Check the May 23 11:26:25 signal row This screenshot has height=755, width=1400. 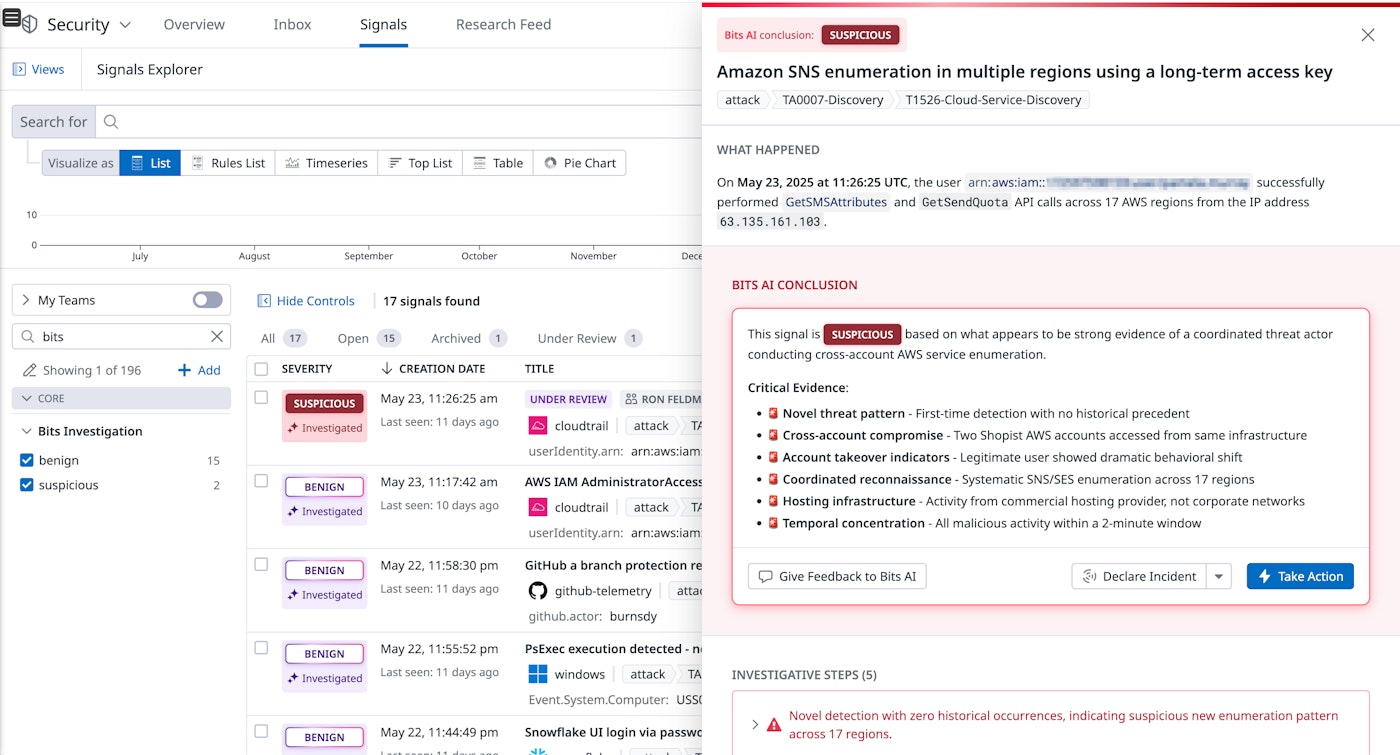(261, 397)
